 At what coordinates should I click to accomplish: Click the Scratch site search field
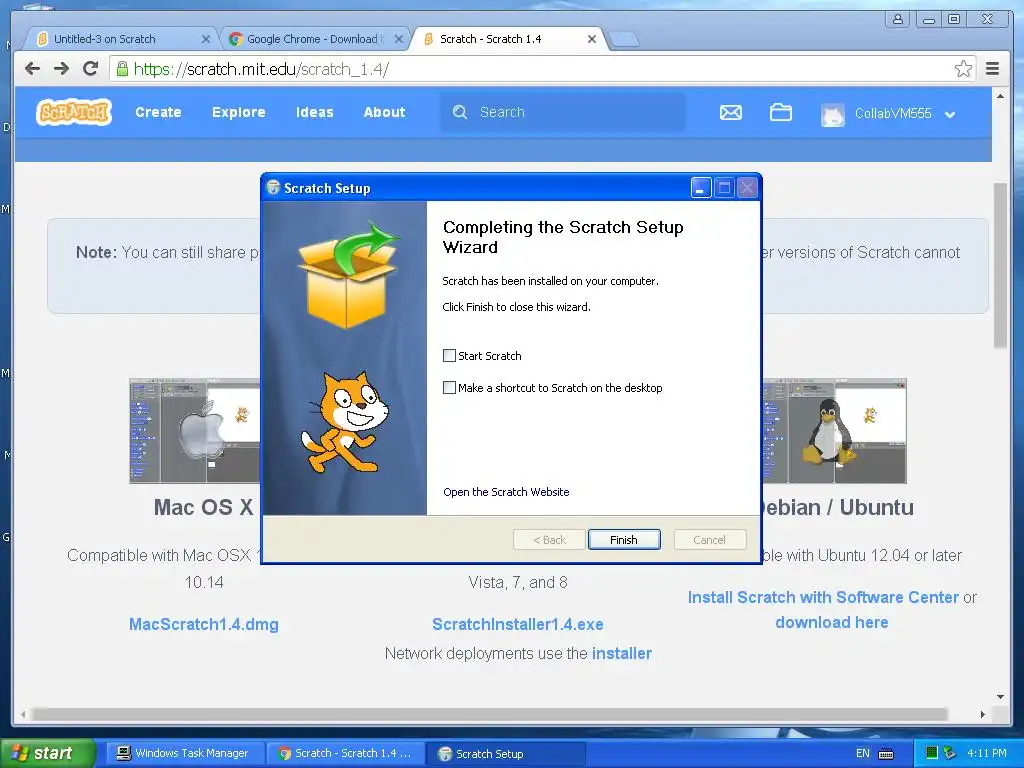pyautogui.click(x=563, y=112)
